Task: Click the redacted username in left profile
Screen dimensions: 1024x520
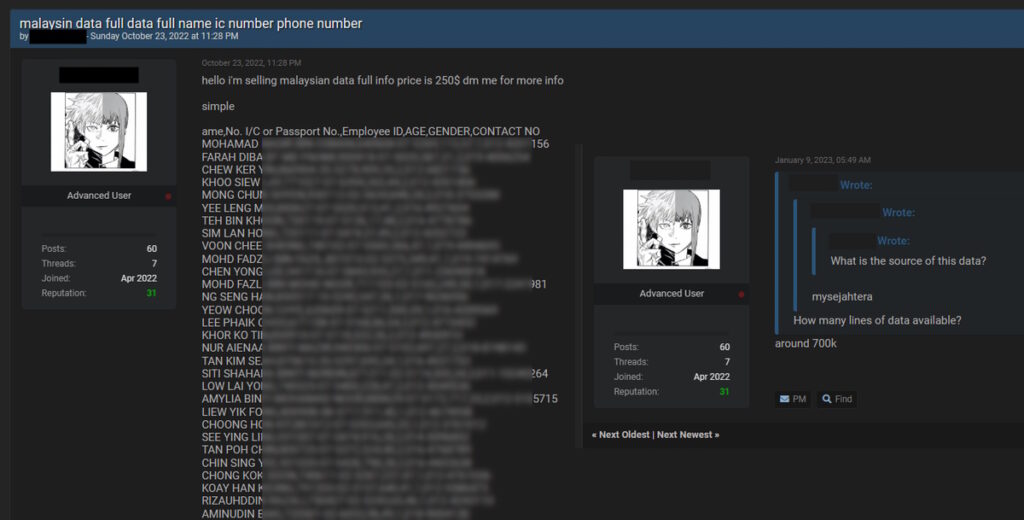Action: [x=99, y=74]
